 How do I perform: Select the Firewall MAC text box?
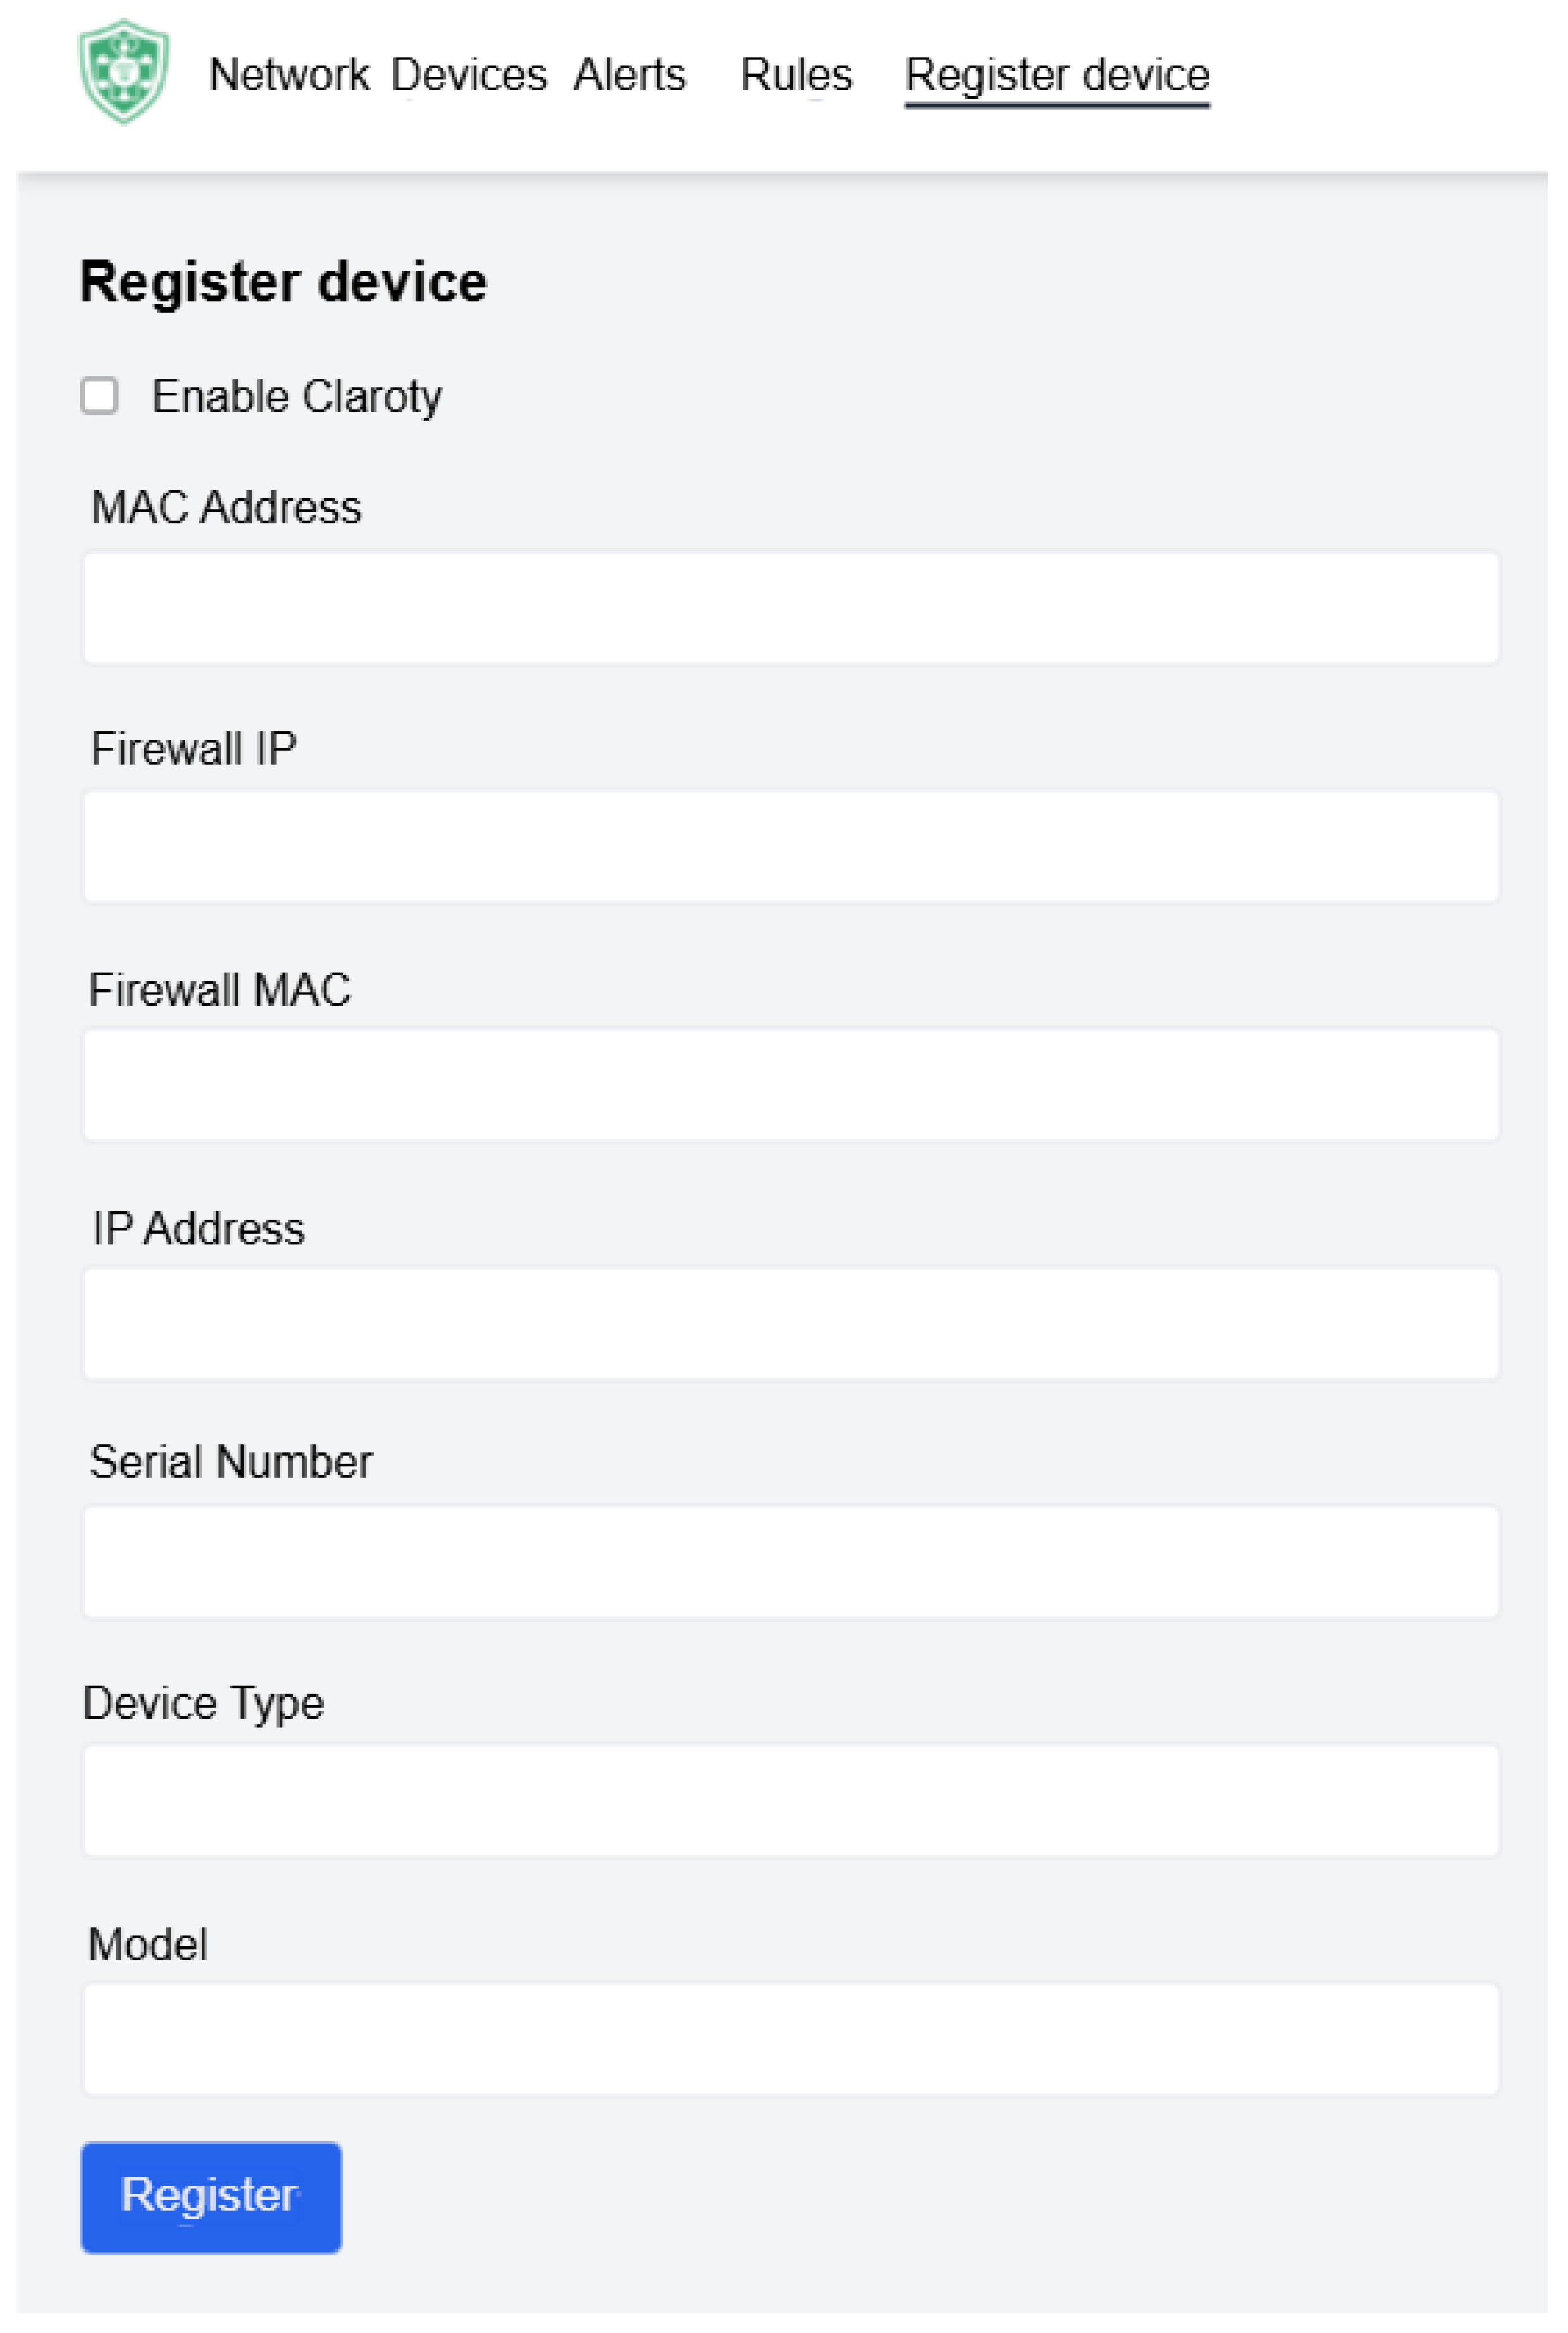pos(790,1085)
